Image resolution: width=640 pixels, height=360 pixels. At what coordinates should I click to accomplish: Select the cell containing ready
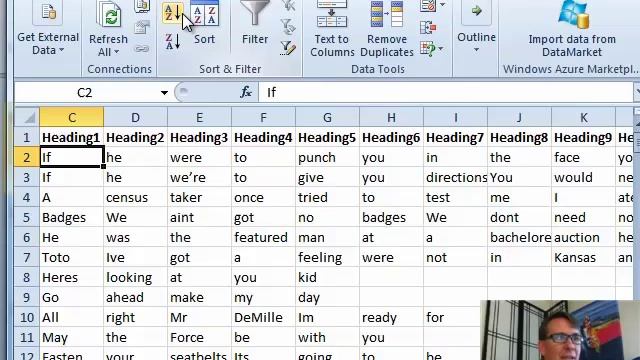[x=391, y=318]
